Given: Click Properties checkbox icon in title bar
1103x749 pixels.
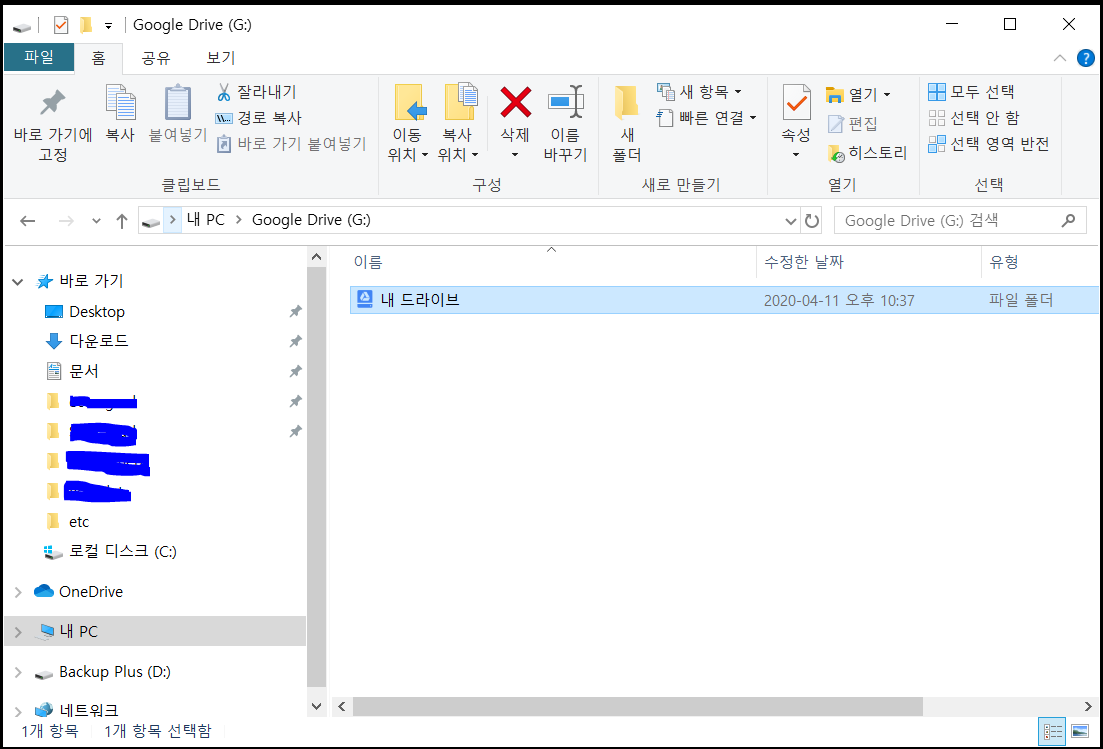Looking at the screenshot, I should coord(61,25).
